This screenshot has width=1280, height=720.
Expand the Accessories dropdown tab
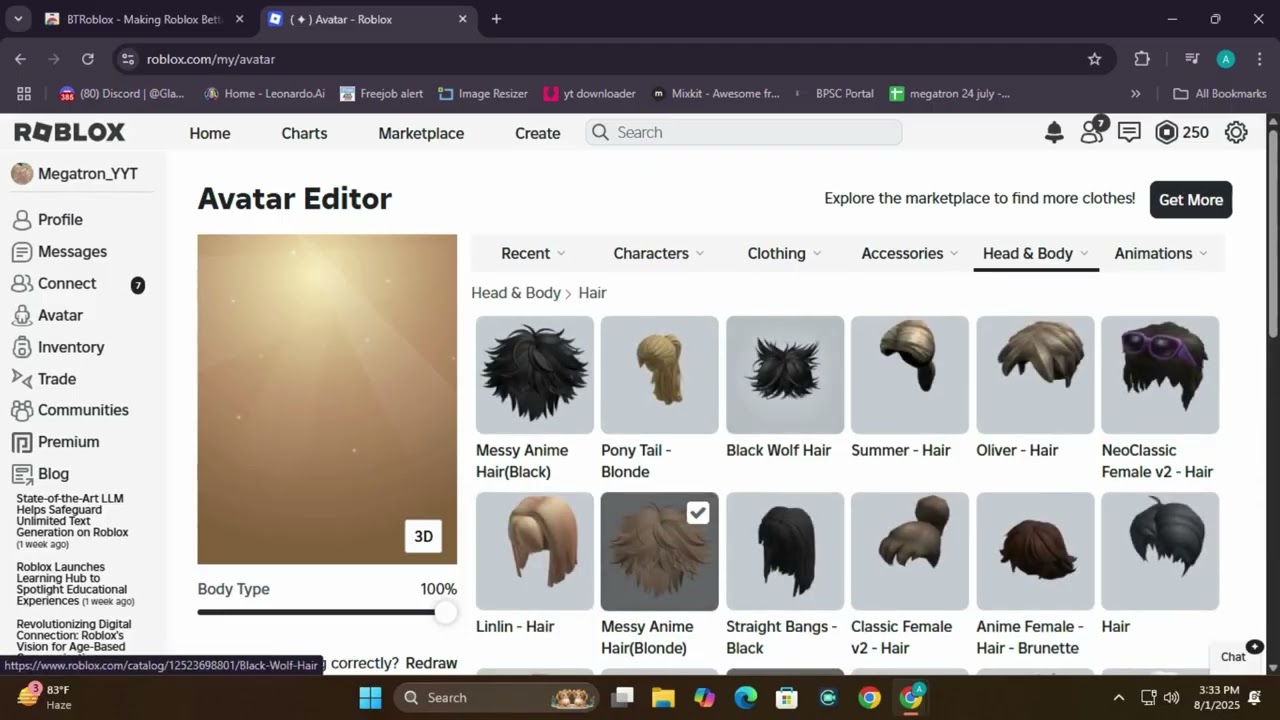click(910, 253)
